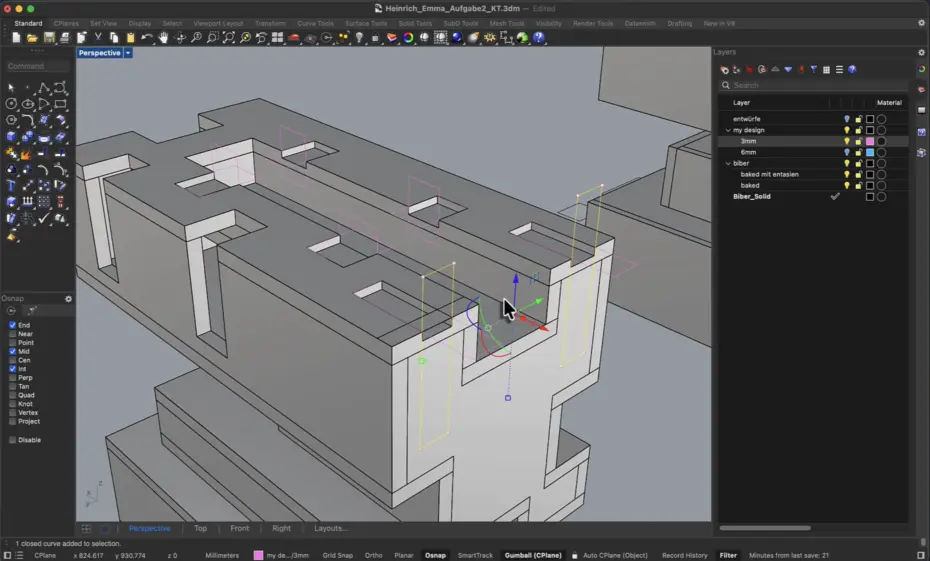Click the Cut scissors icon
Viewport: 930px width, 561px height.
(x=98, y=37)
